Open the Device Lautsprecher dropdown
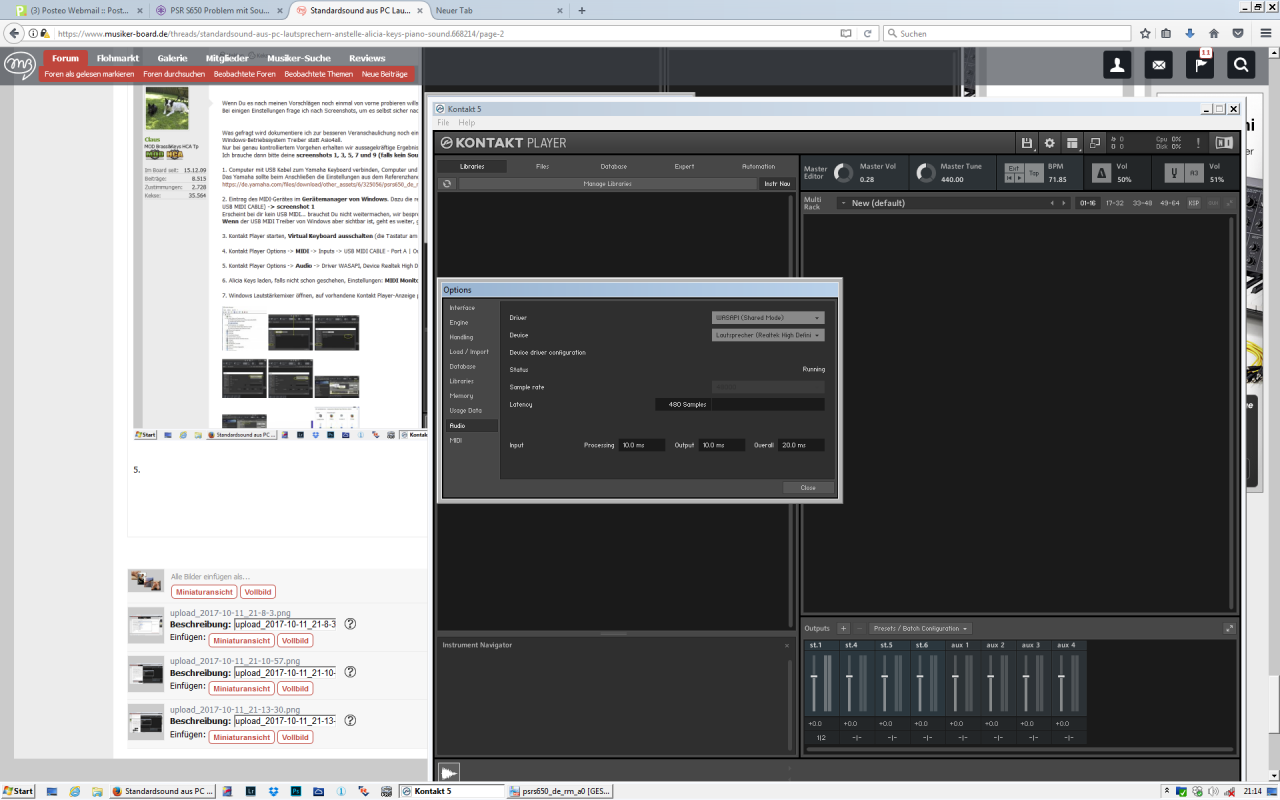This screenshot has height=800, width=1280. pos(768,335)
